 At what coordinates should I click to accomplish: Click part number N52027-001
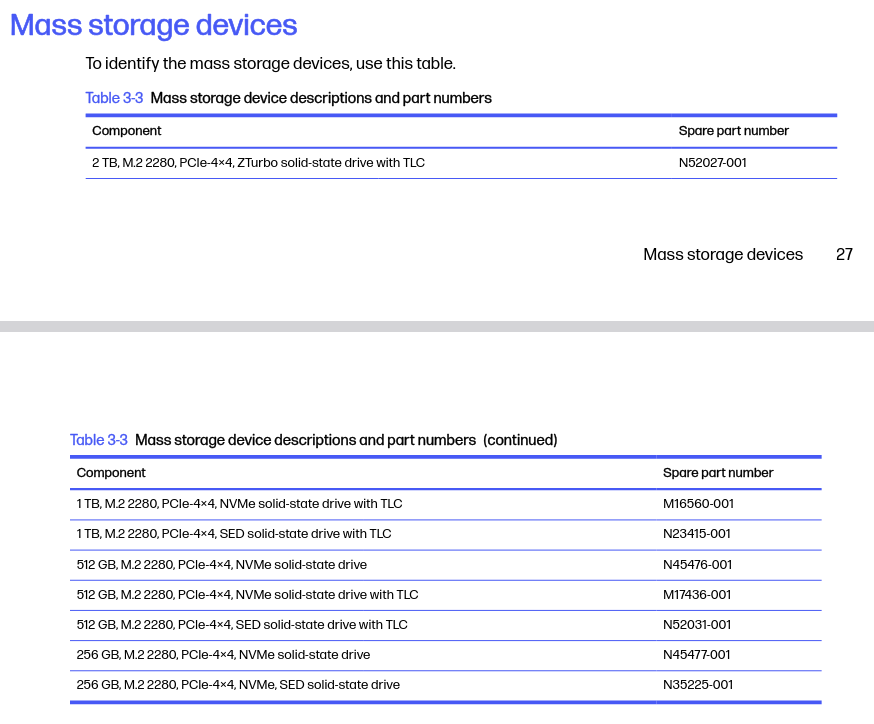click(712, 162)
